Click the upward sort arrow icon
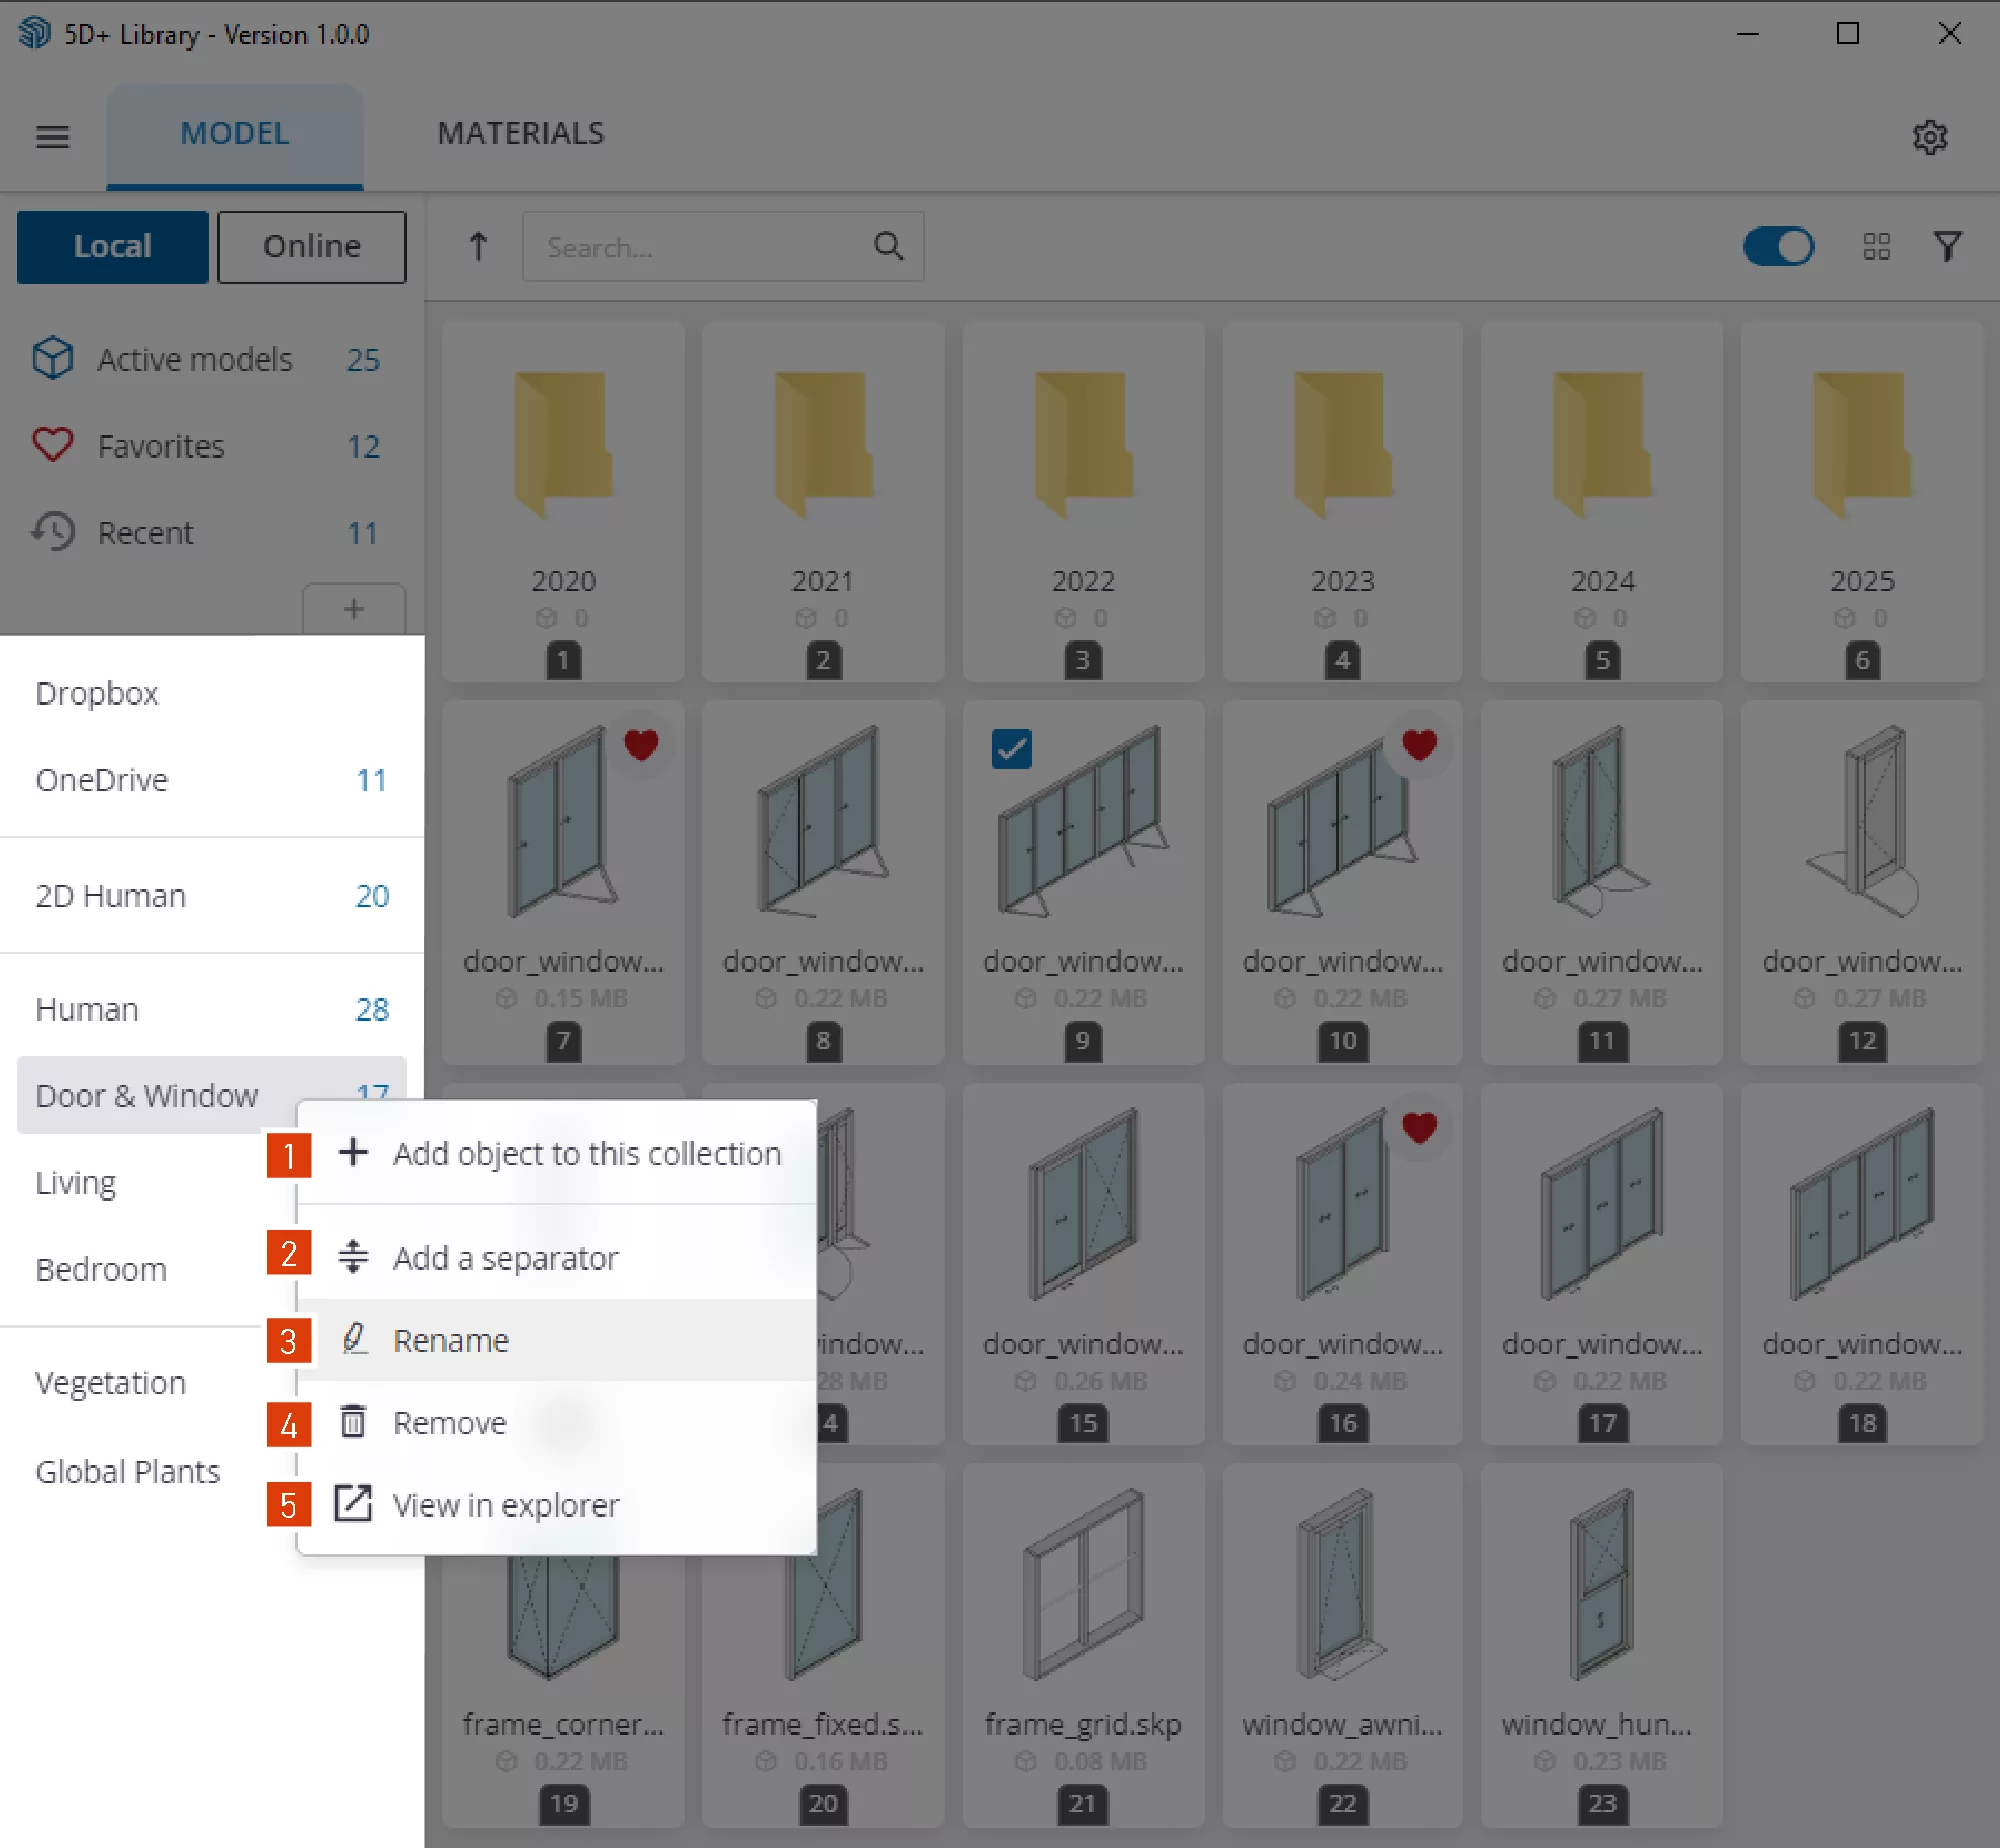2000x1848 pixels. point(478,247)
